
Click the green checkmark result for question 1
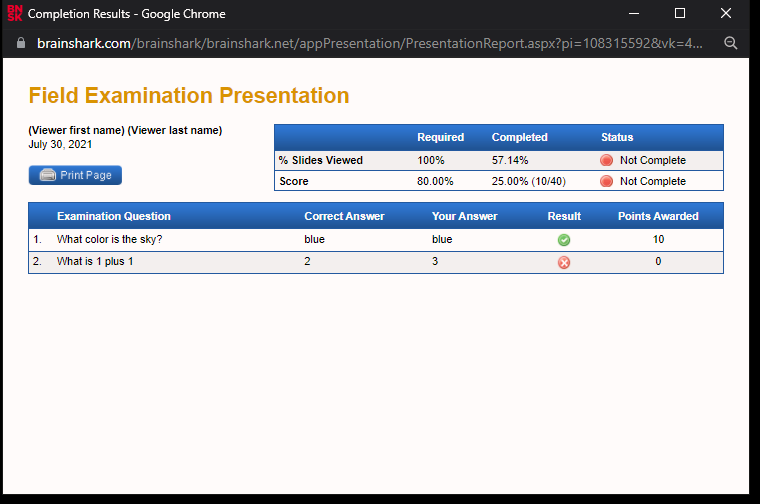(564, 240)
